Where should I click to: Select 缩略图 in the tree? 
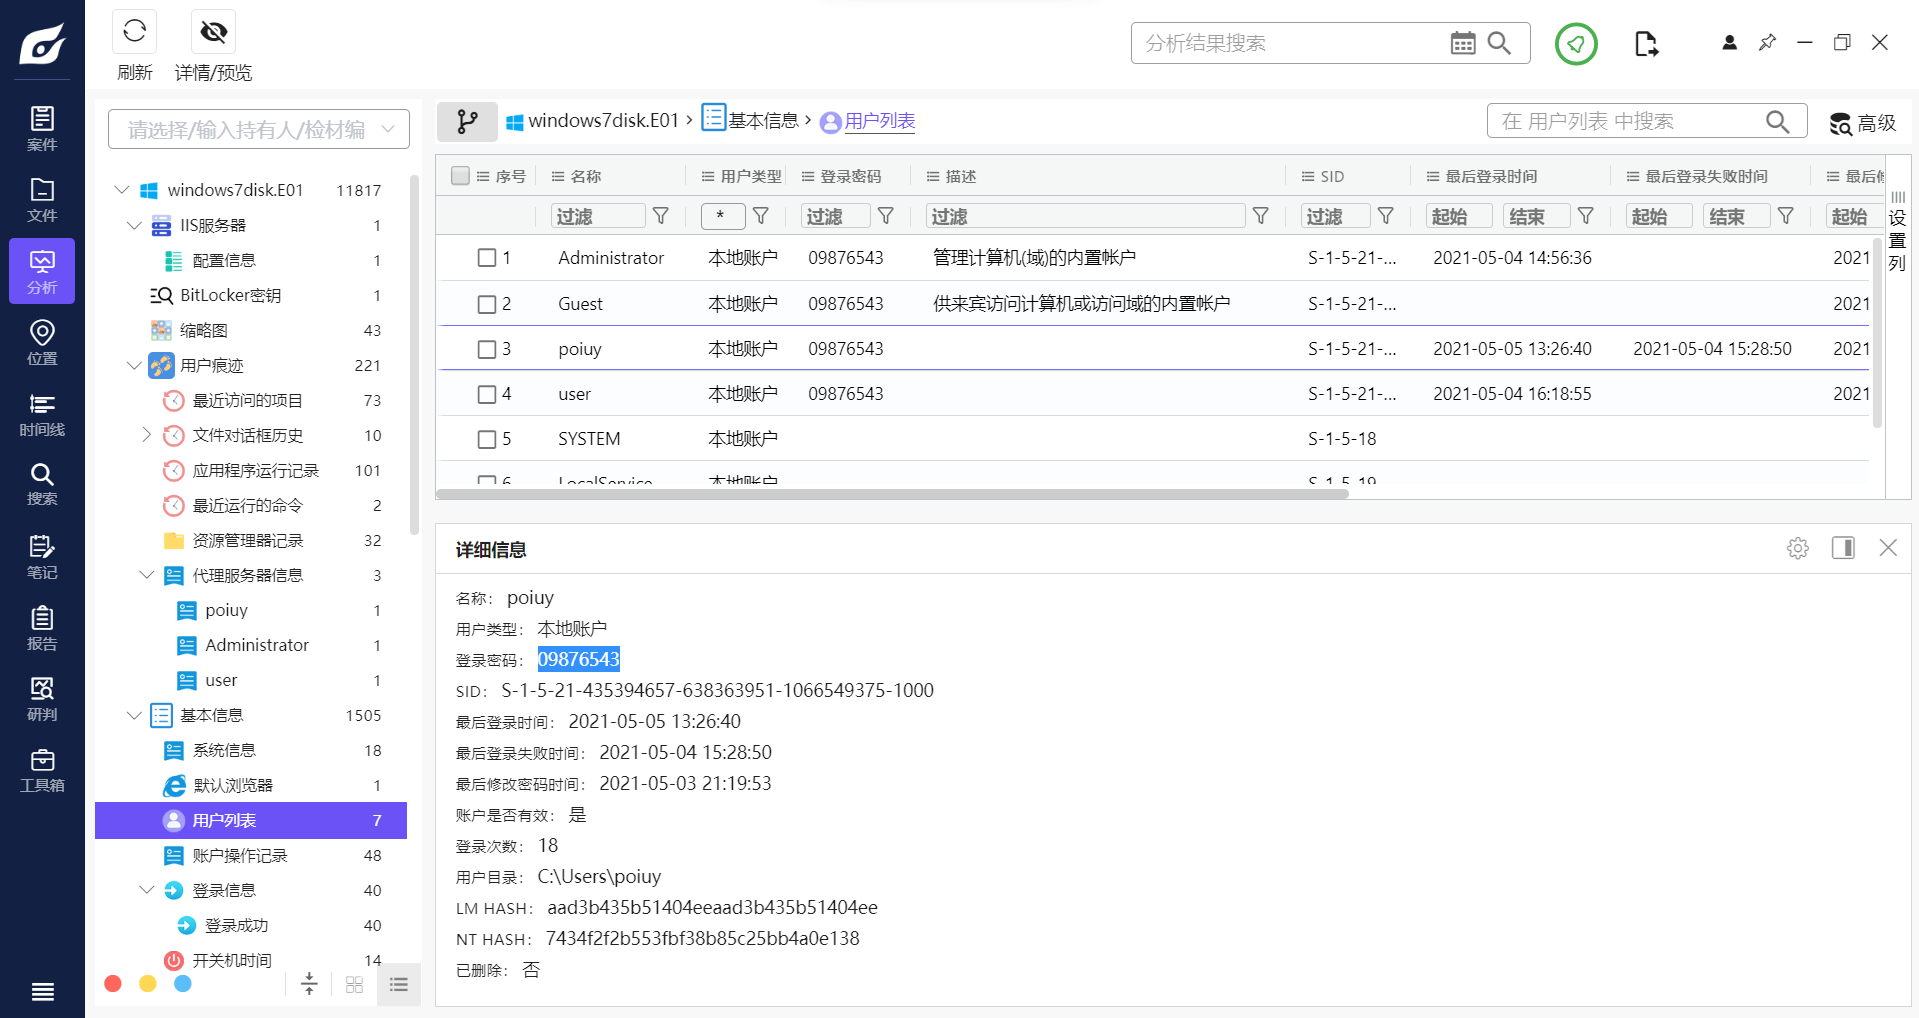(x=204, y=330)
